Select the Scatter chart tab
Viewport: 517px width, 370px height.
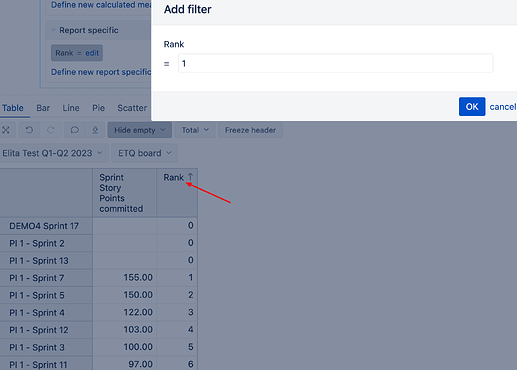click(132, 108)
